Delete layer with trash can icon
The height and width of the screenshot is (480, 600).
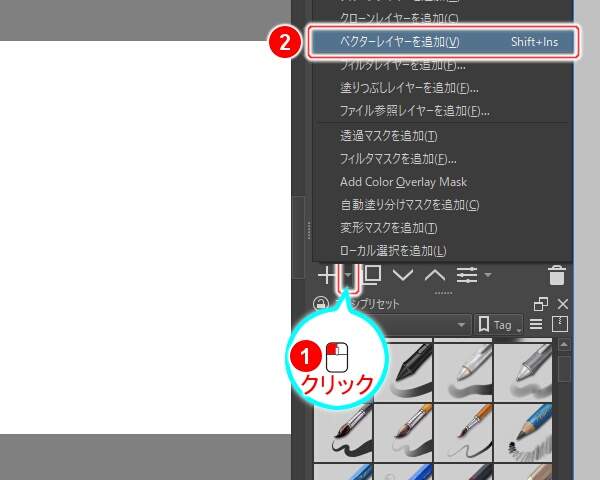click(556, 275)
